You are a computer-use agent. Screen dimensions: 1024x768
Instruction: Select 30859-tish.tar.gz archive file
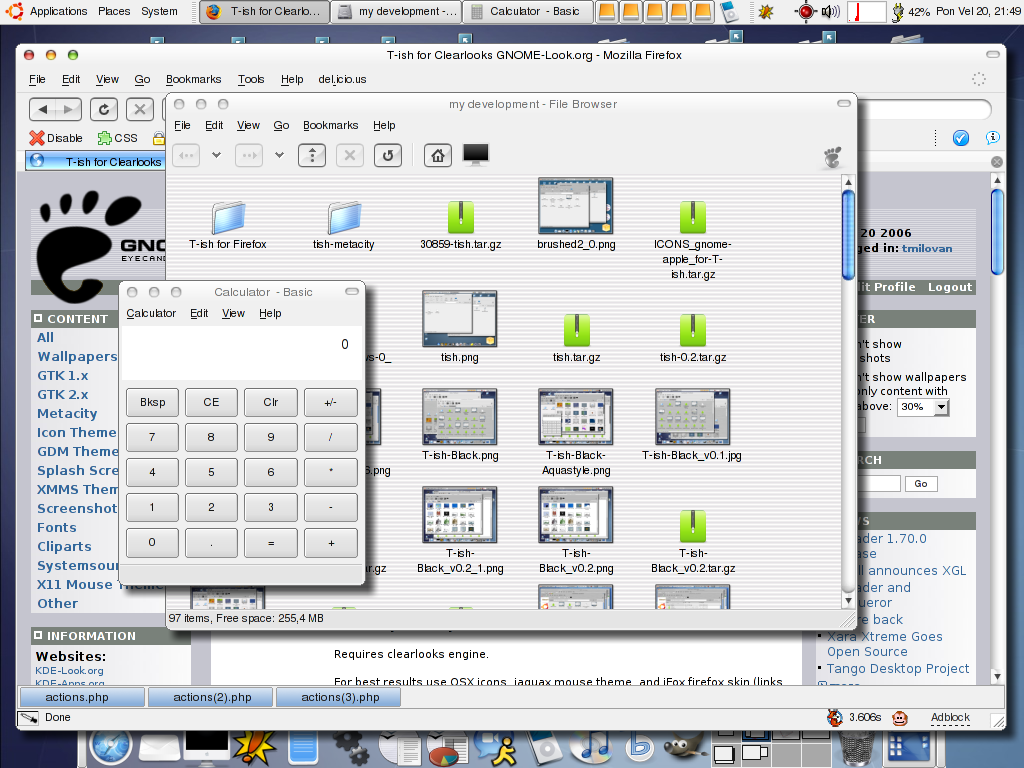(460, 225)
